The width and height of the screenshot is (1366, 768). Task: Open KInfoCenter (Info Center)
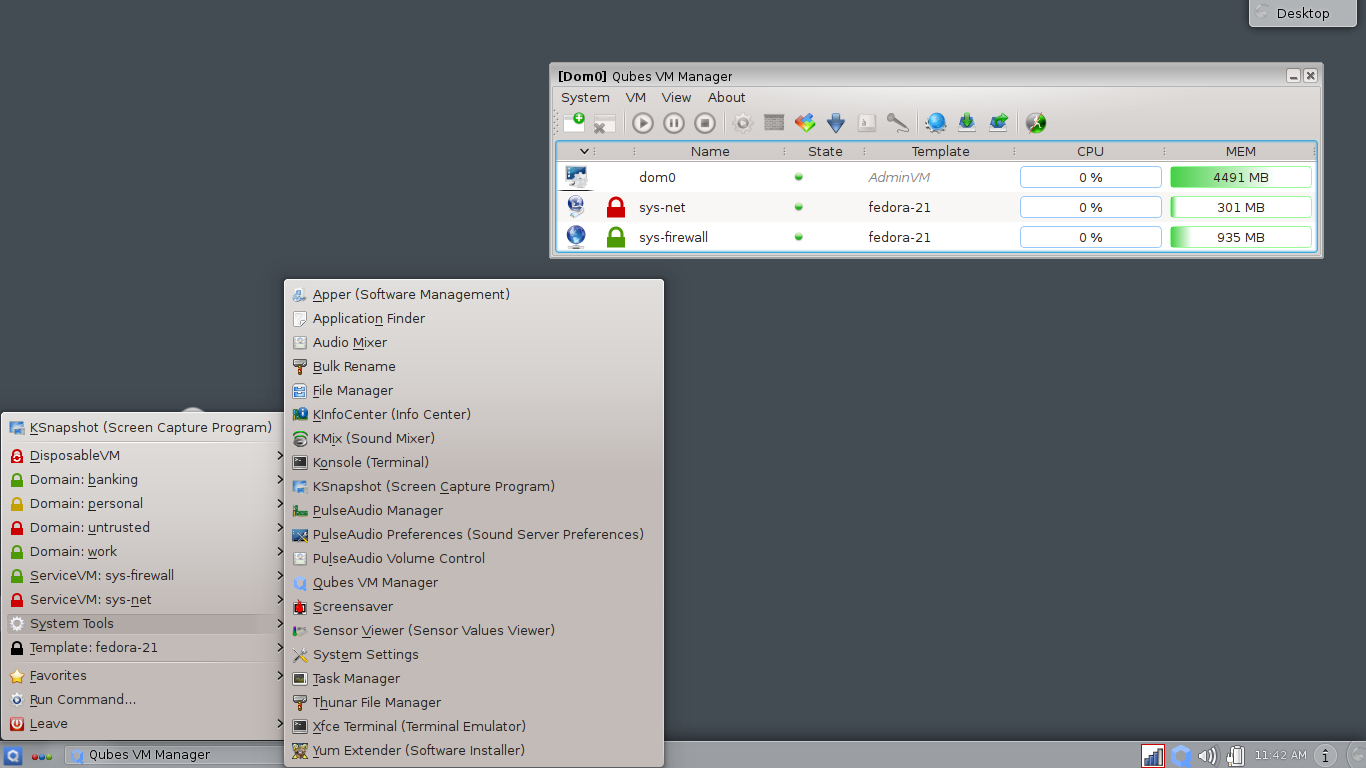click(474, 414)
